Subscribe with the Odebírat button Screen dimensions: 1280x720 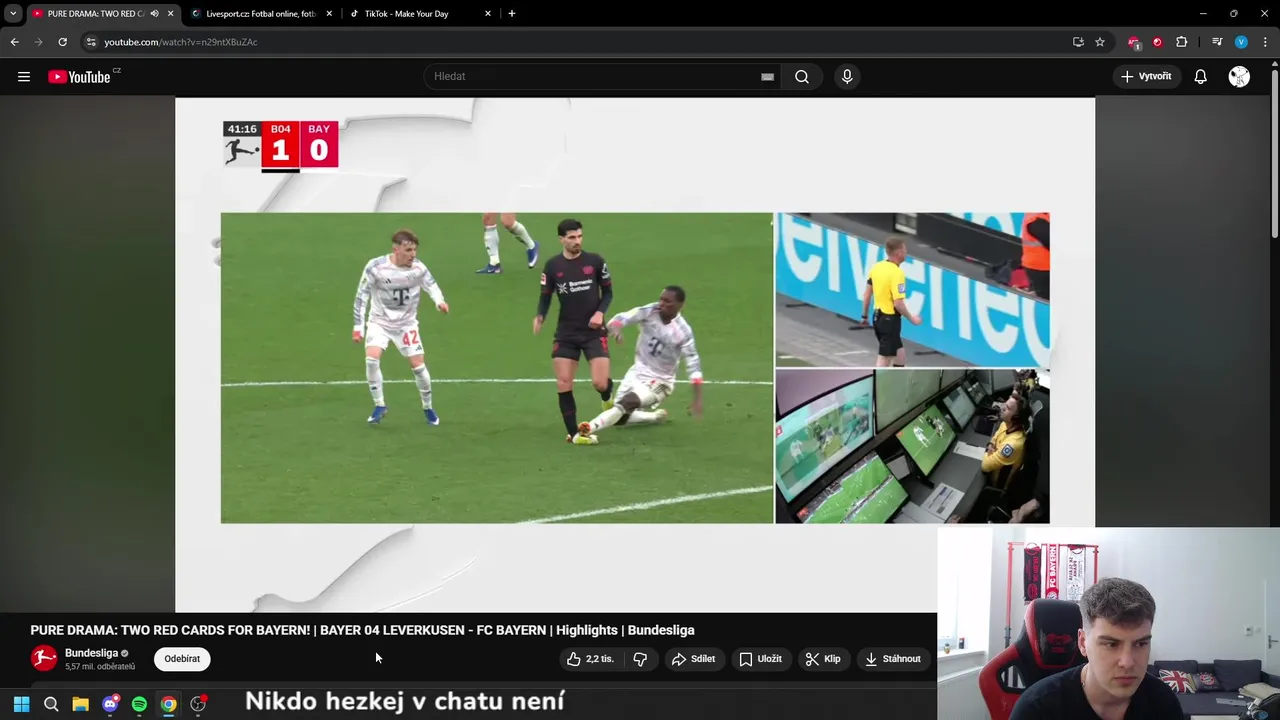pos(182,659)
